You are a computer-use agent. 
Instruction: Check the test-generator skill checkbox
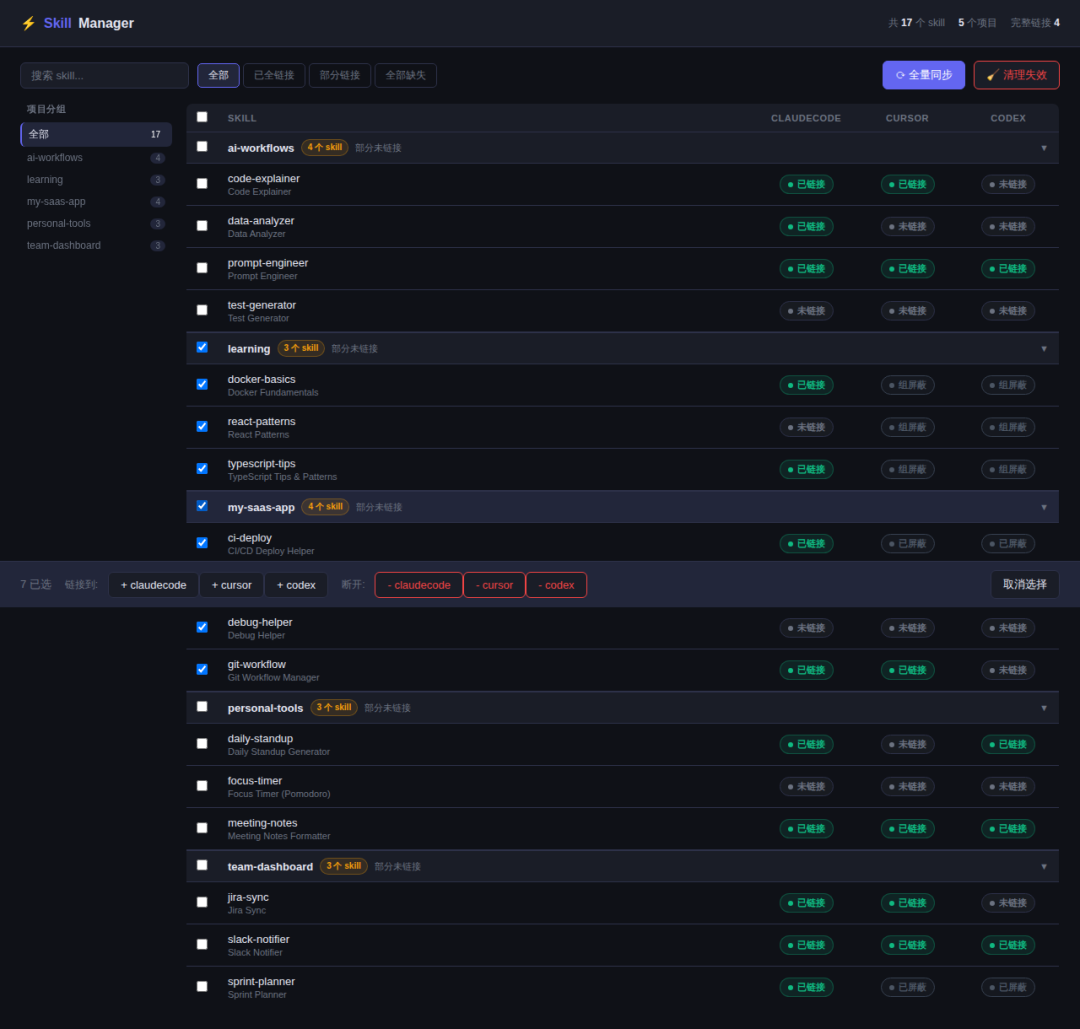[202, 310]
